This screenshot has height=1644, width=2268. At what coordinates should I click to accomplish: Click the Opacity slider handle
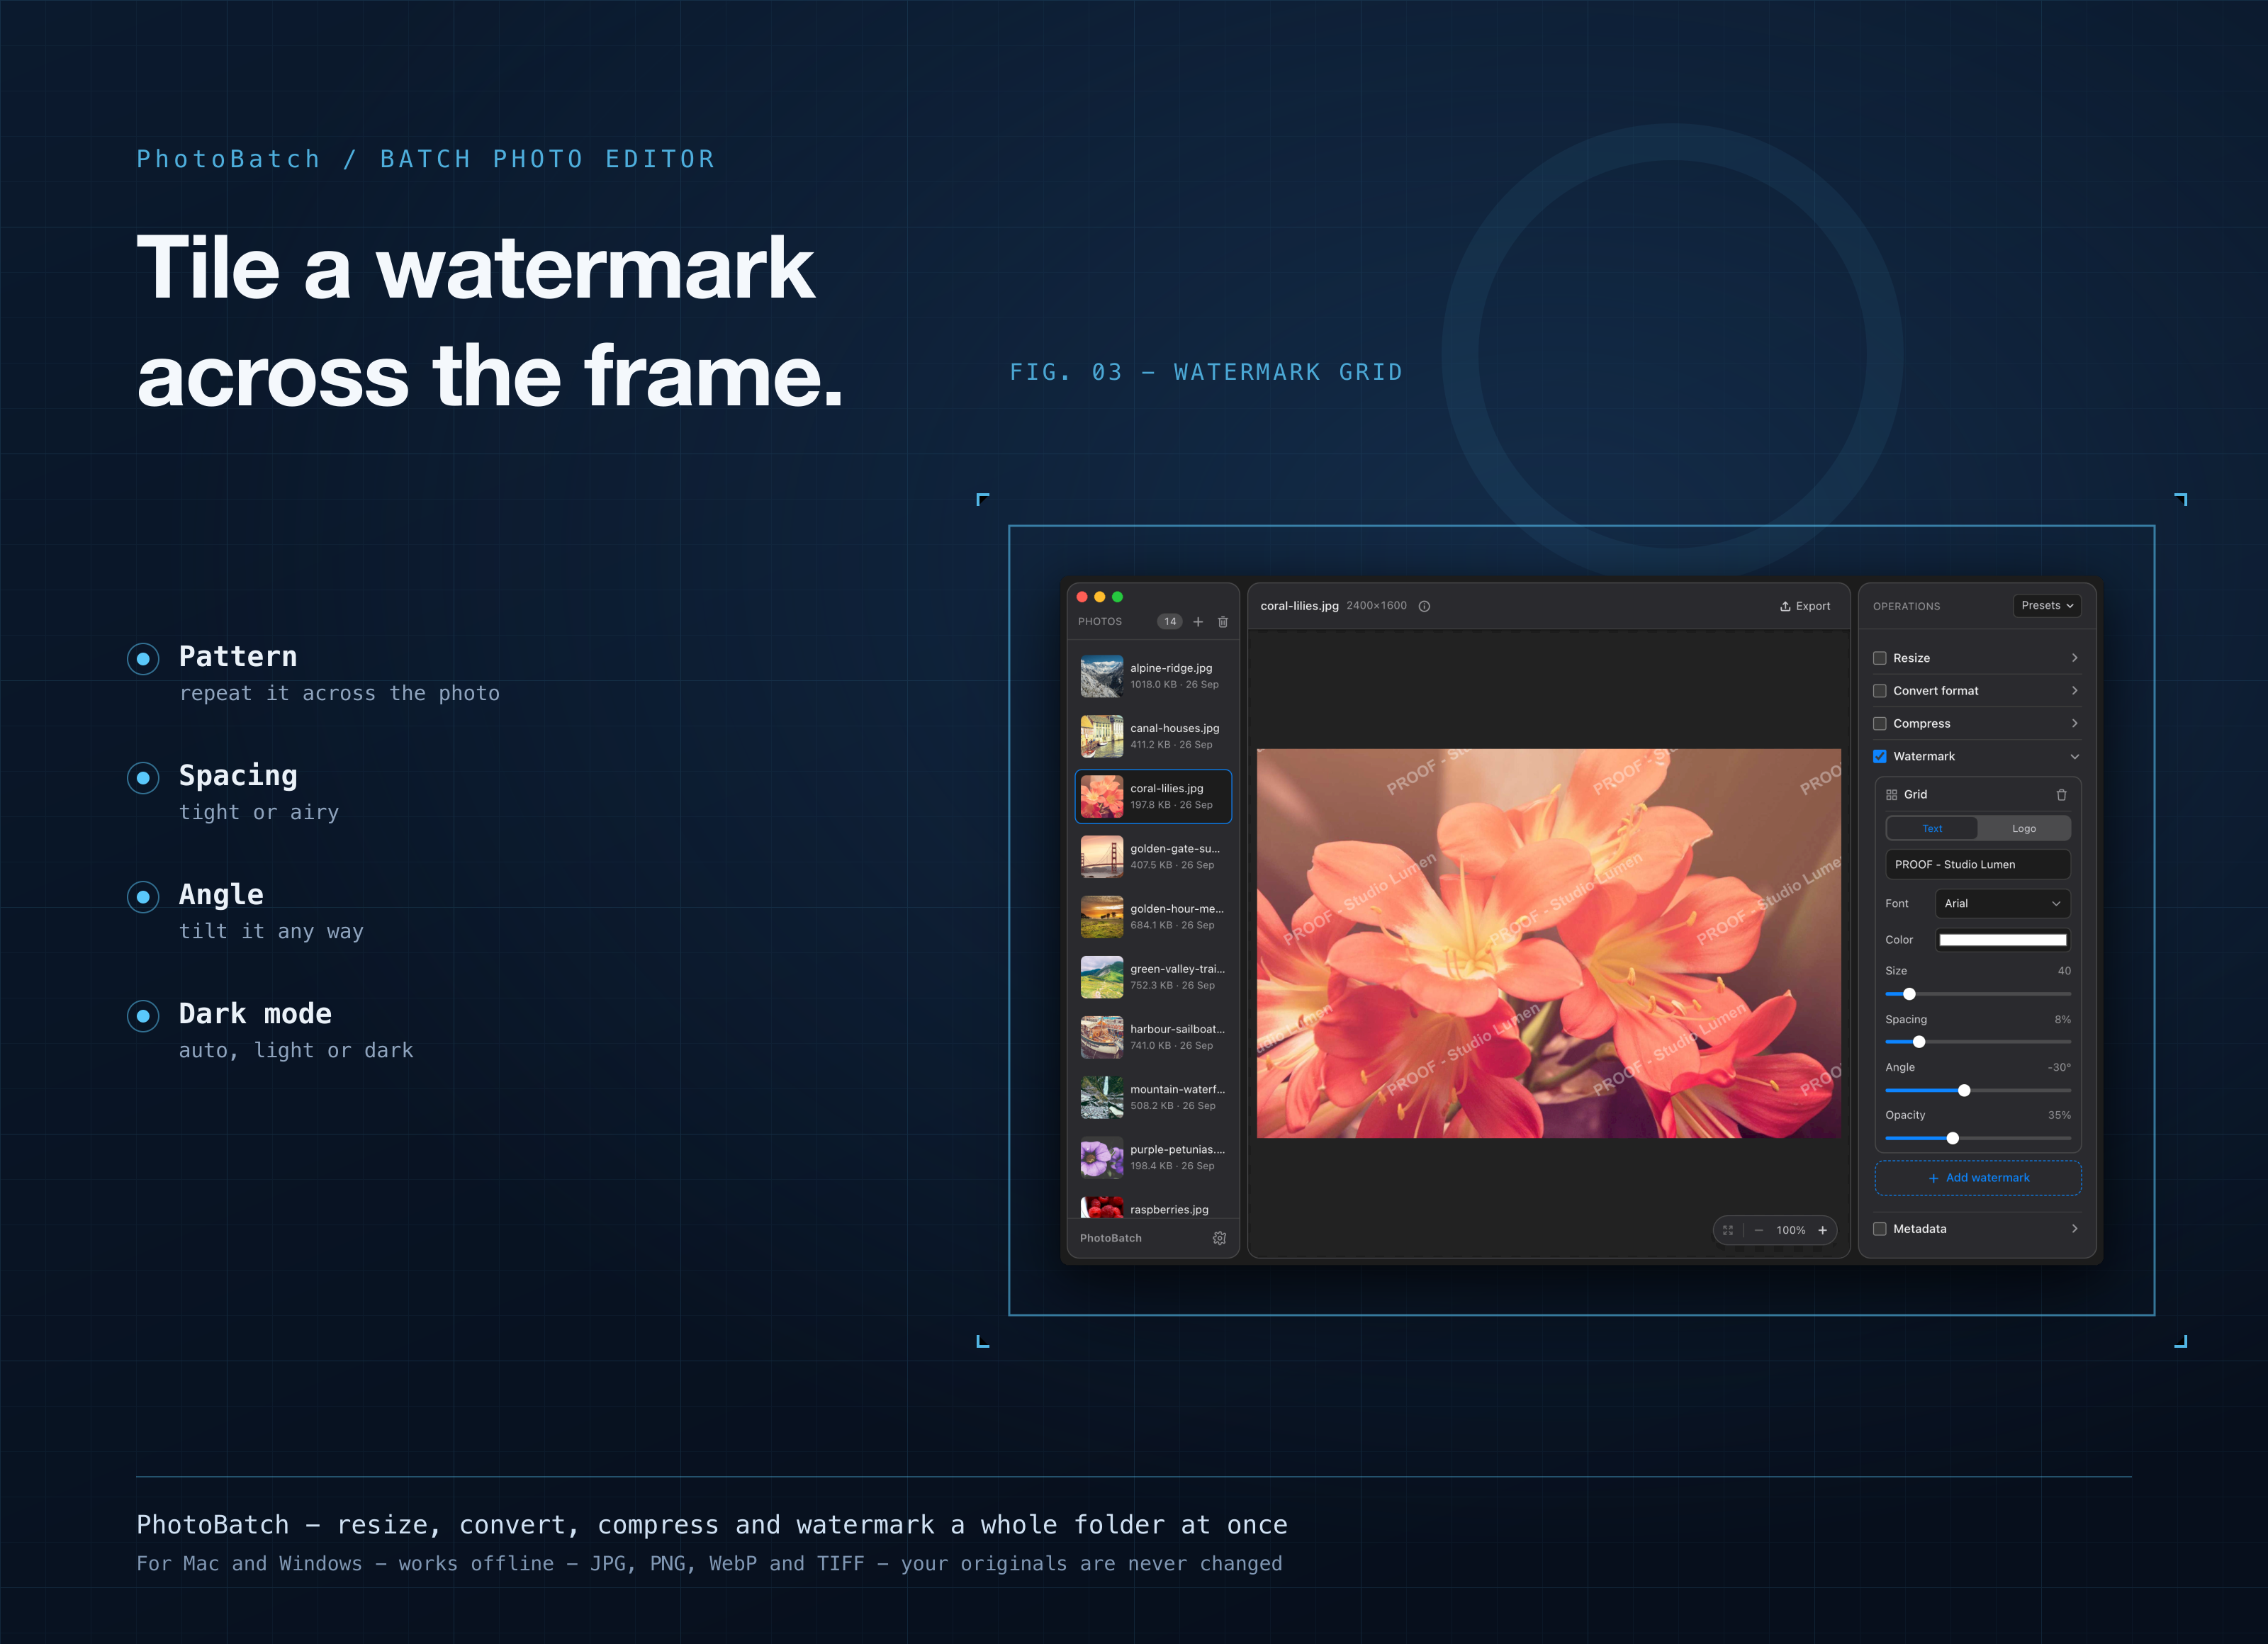coord(1952,1138)
